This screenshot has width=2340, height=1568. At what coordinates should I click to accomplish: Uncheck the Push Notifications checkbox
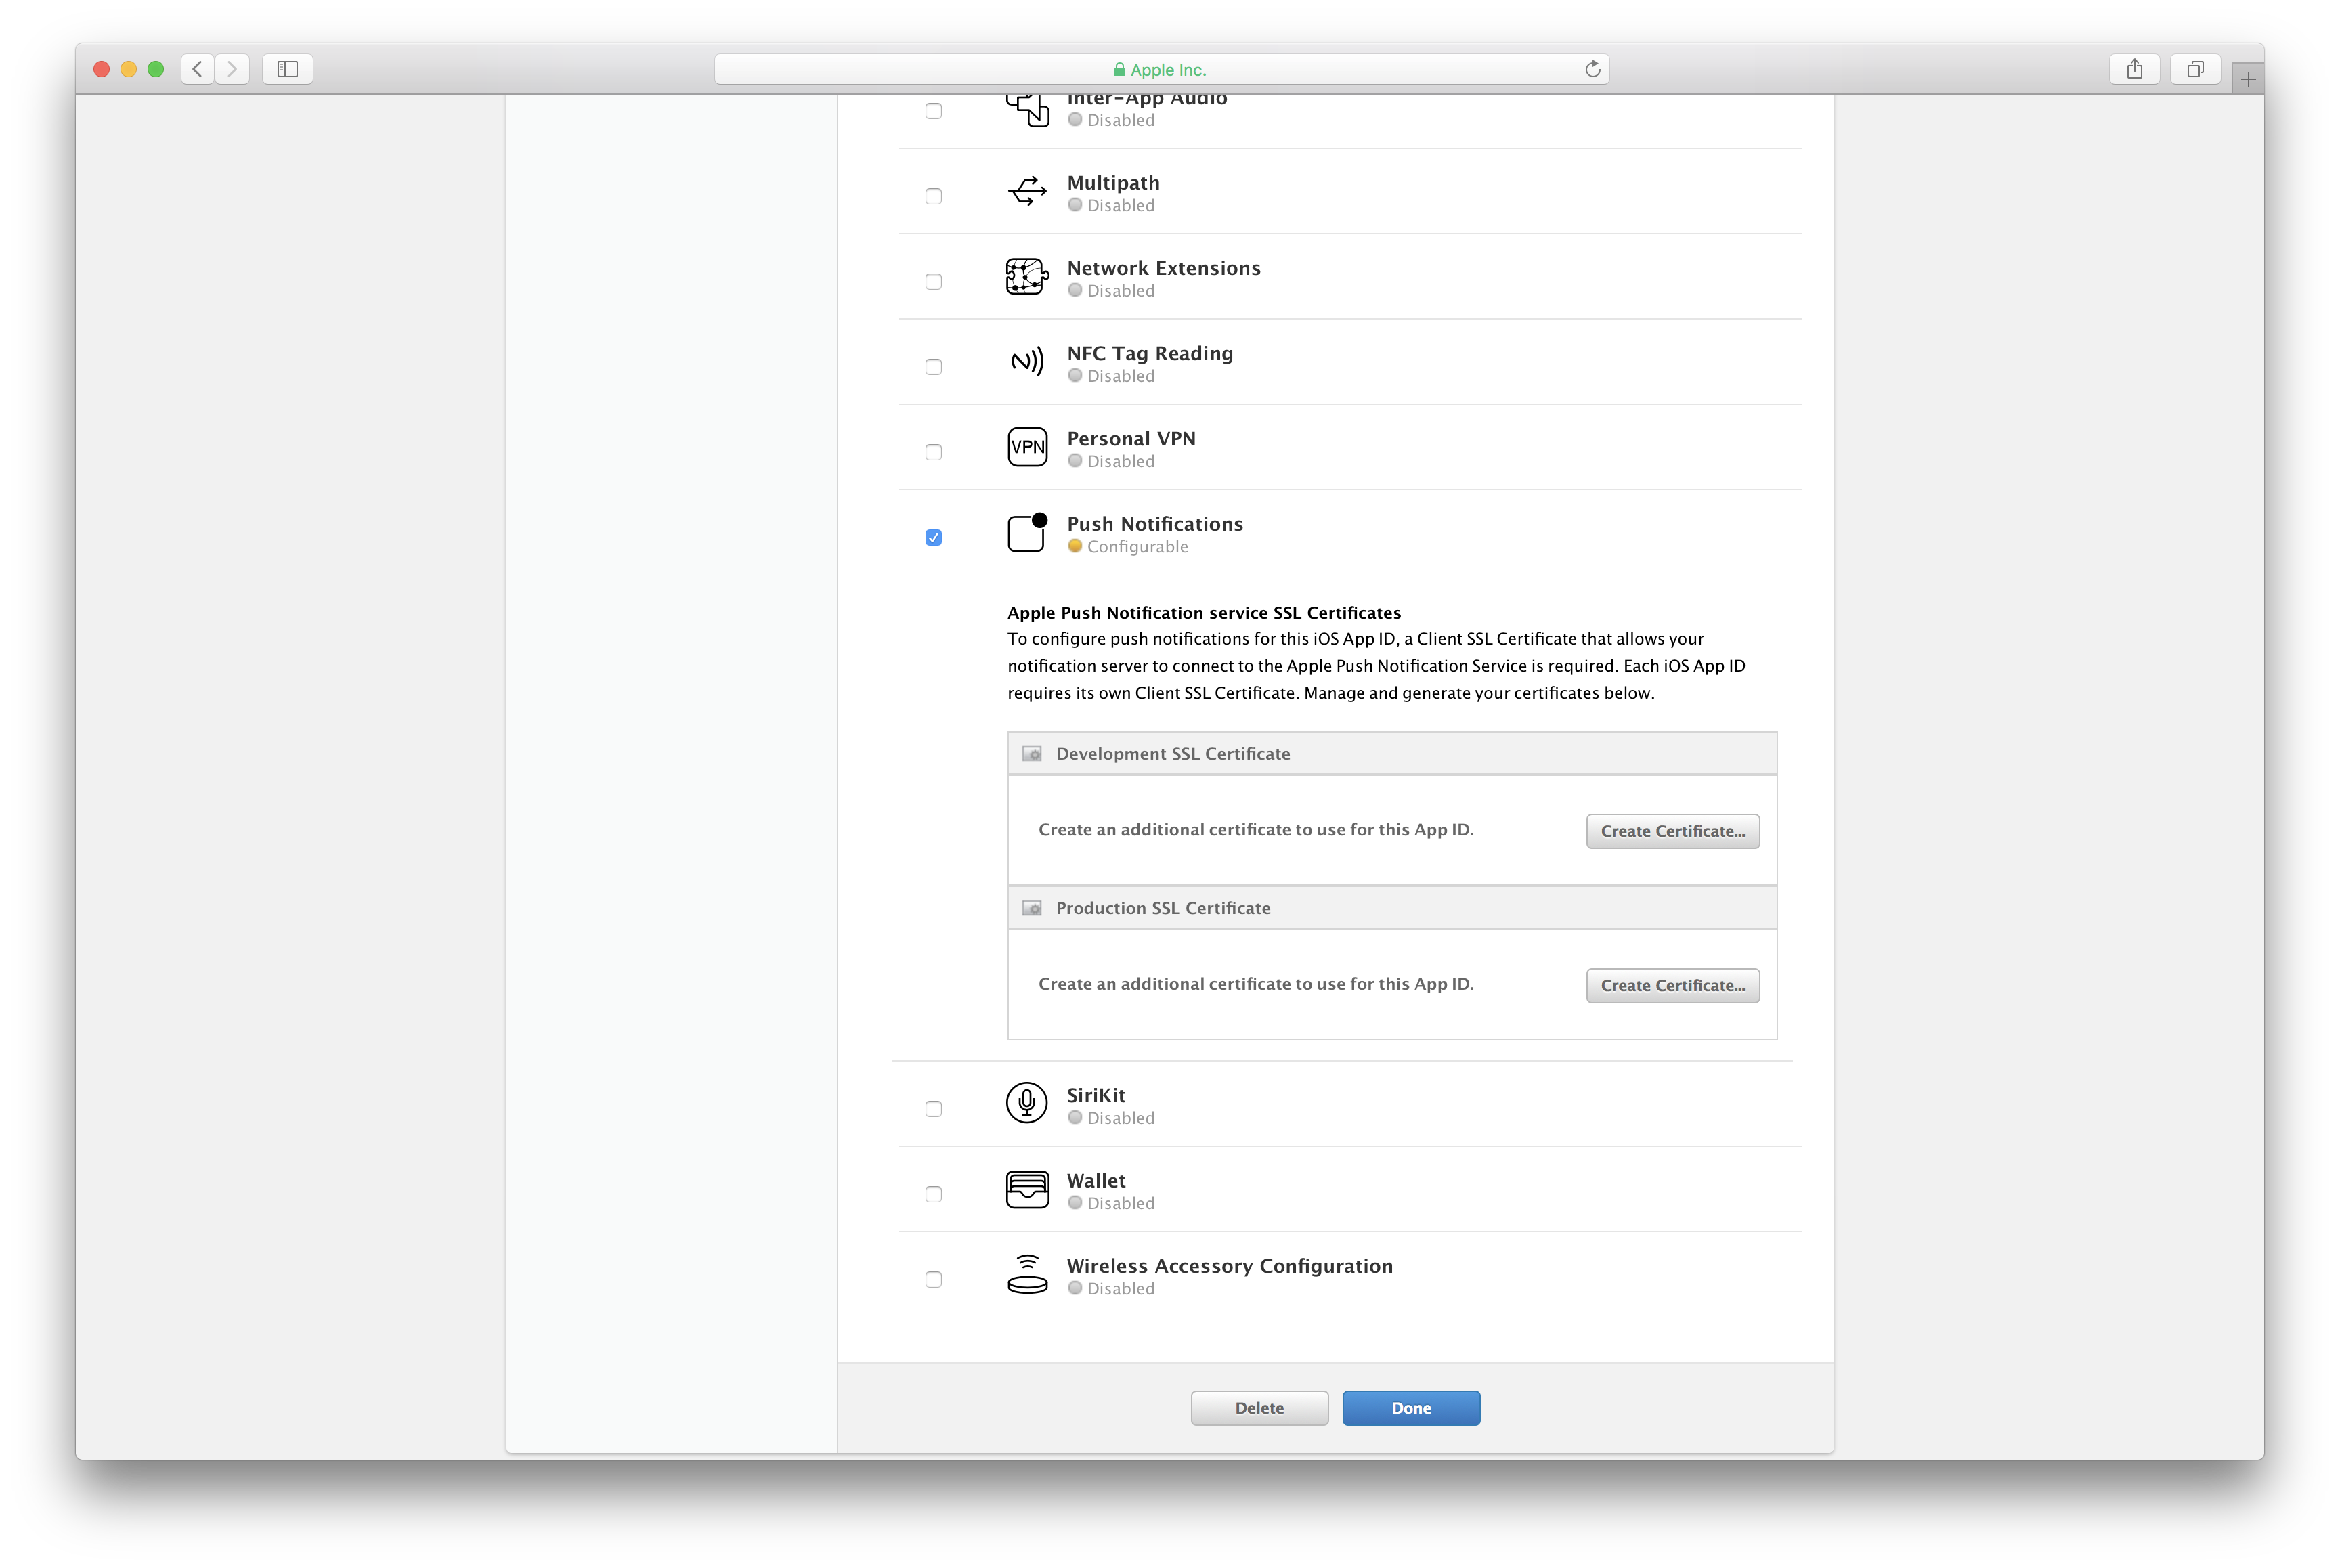(x=934, y=538)
